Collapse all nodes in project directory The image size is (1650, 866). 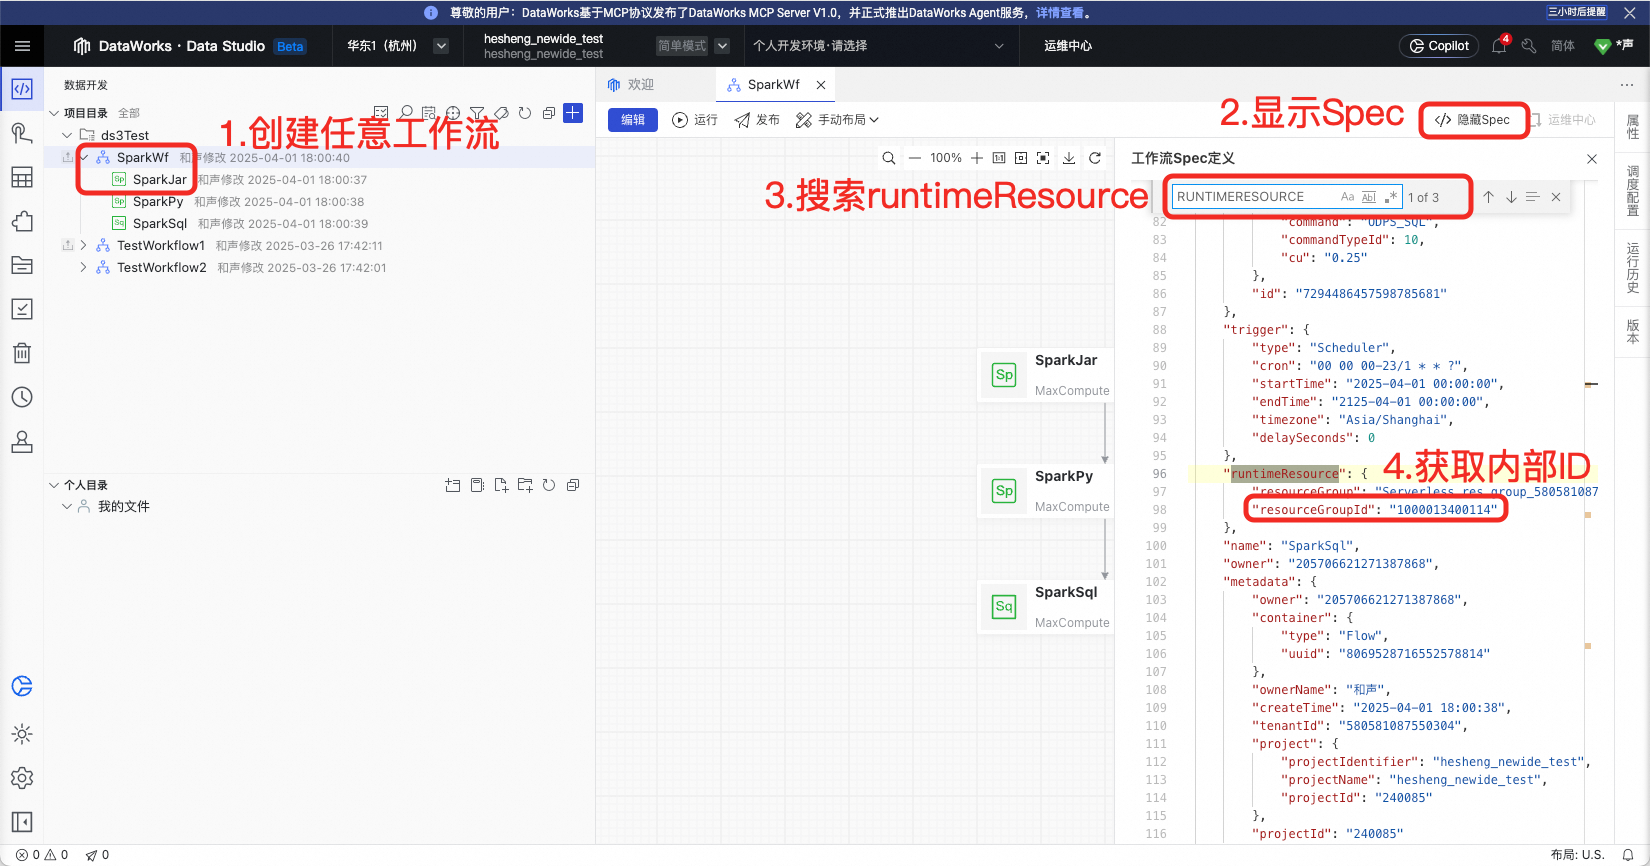[549, 113]
